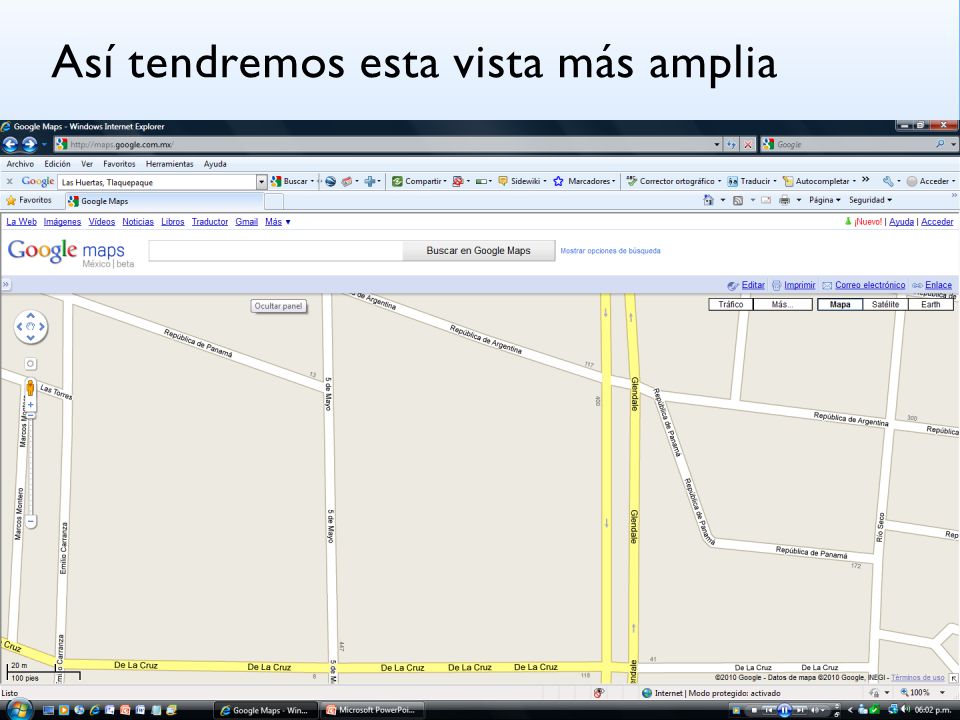The image size is (960, 720).
Task: Click the search magnifier in the IE search box
Action: pyautogui.click(x=940, y=144)
